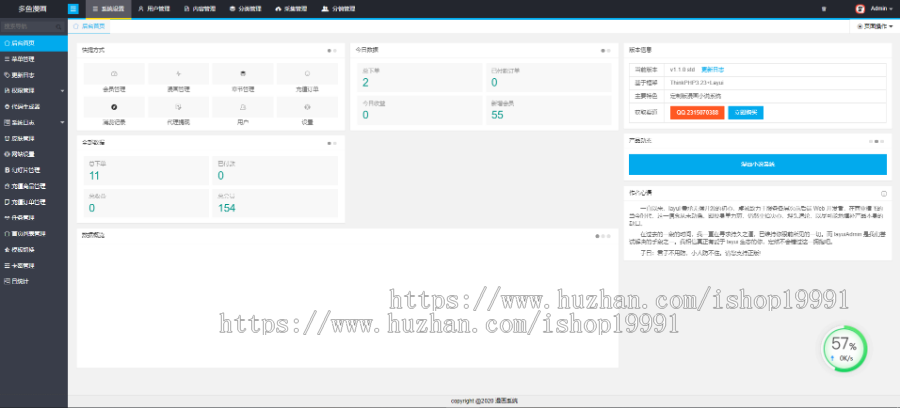900x408 pixels.
Task: Open the 系统设置 top navigation tab
Action: (x=108, y=9)
